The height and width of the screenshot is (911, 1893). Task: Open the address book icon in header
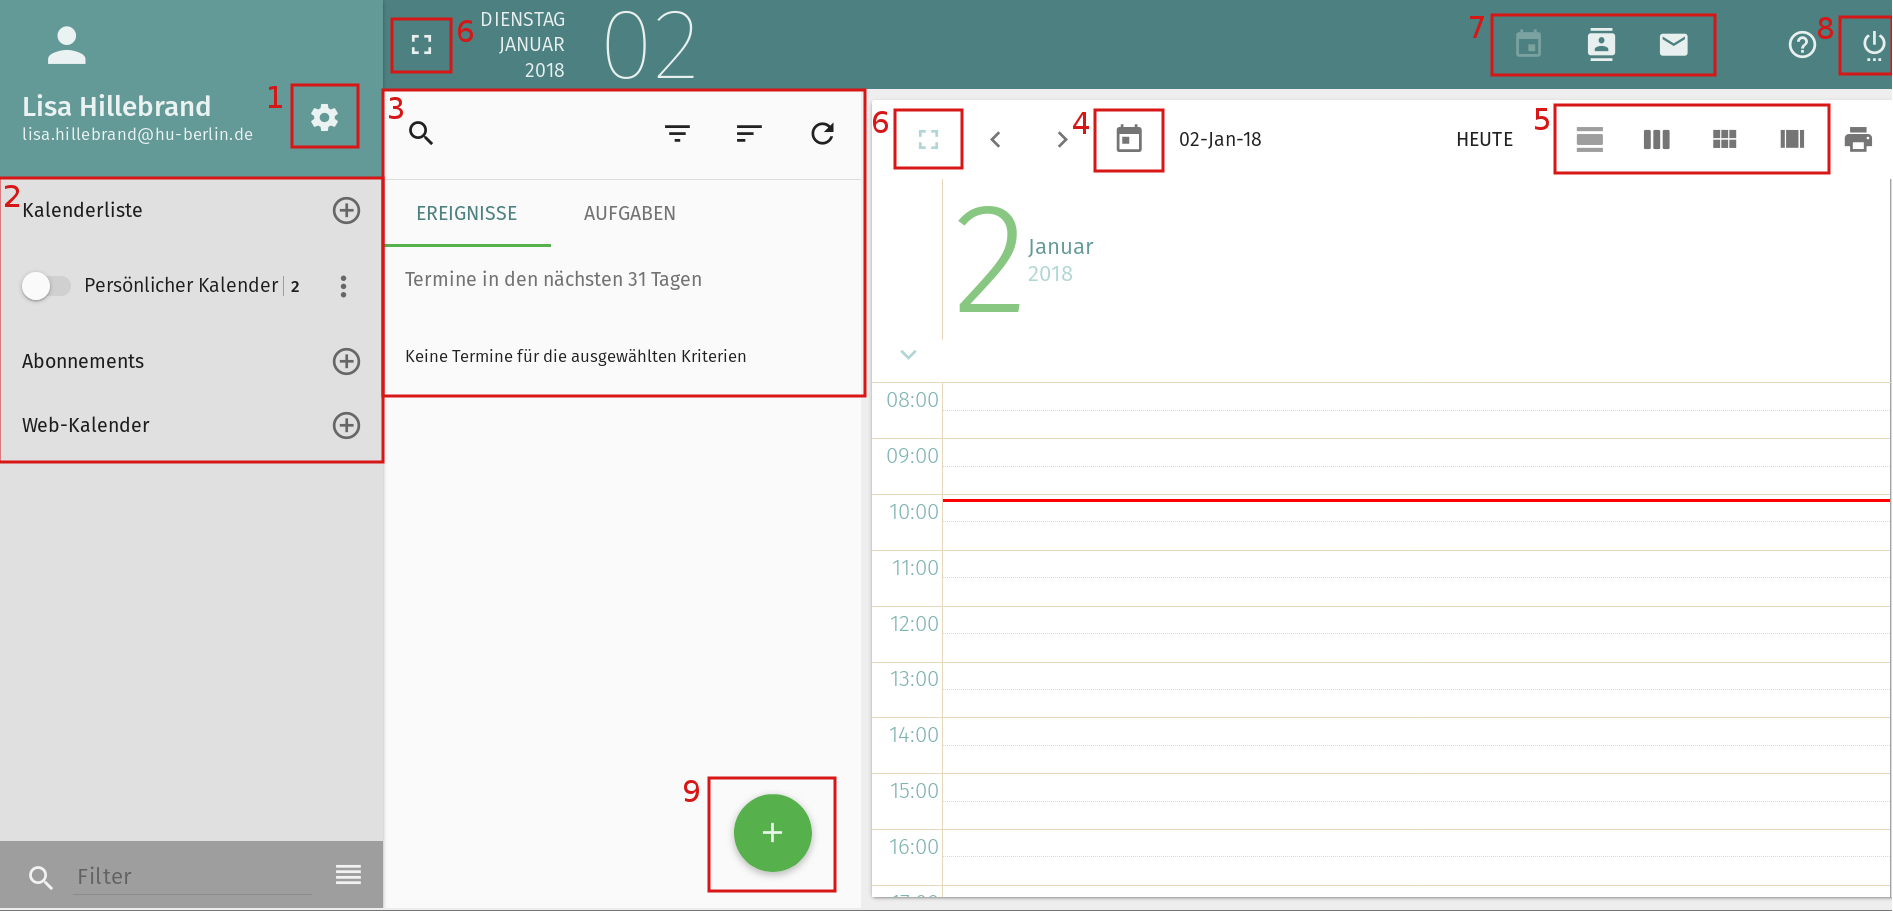pos(1601,45)
